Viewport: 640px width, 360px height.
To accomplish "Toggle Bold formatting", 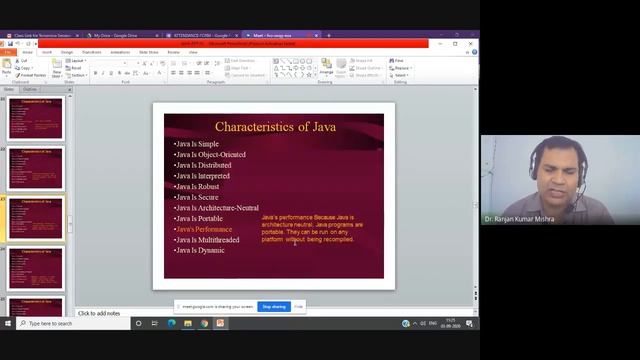I will click(x=96, y=73).
